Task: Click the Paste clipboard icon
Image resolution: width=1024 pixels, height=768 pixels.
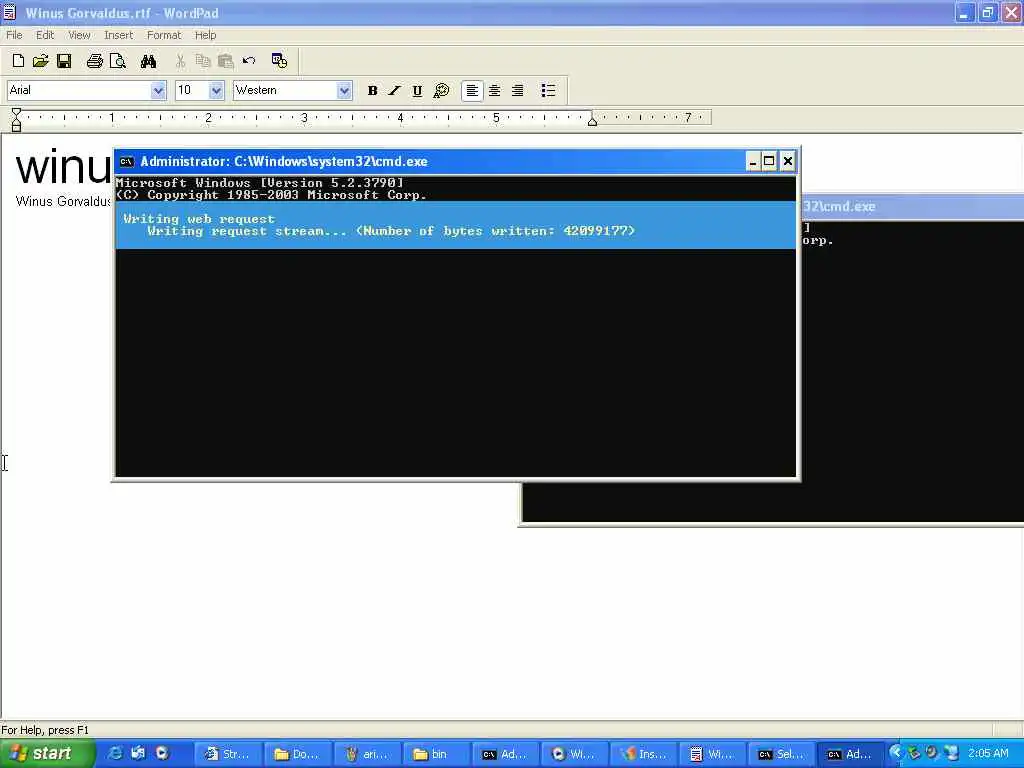Action: click(226, 61)
